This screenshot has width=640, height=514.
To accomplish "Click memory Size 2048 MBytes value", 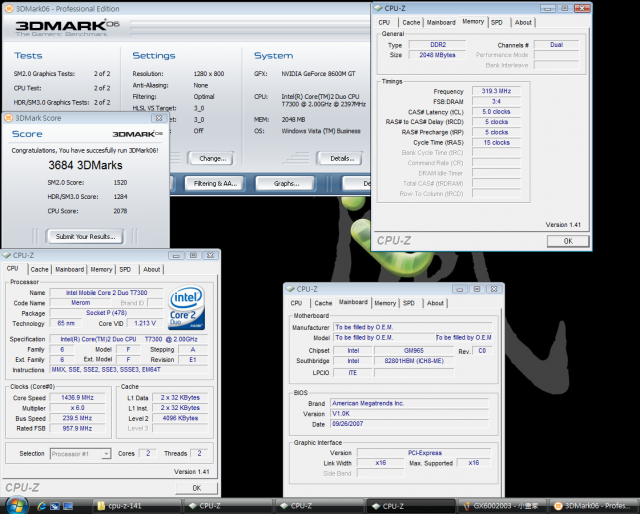I will click(438, 55).
